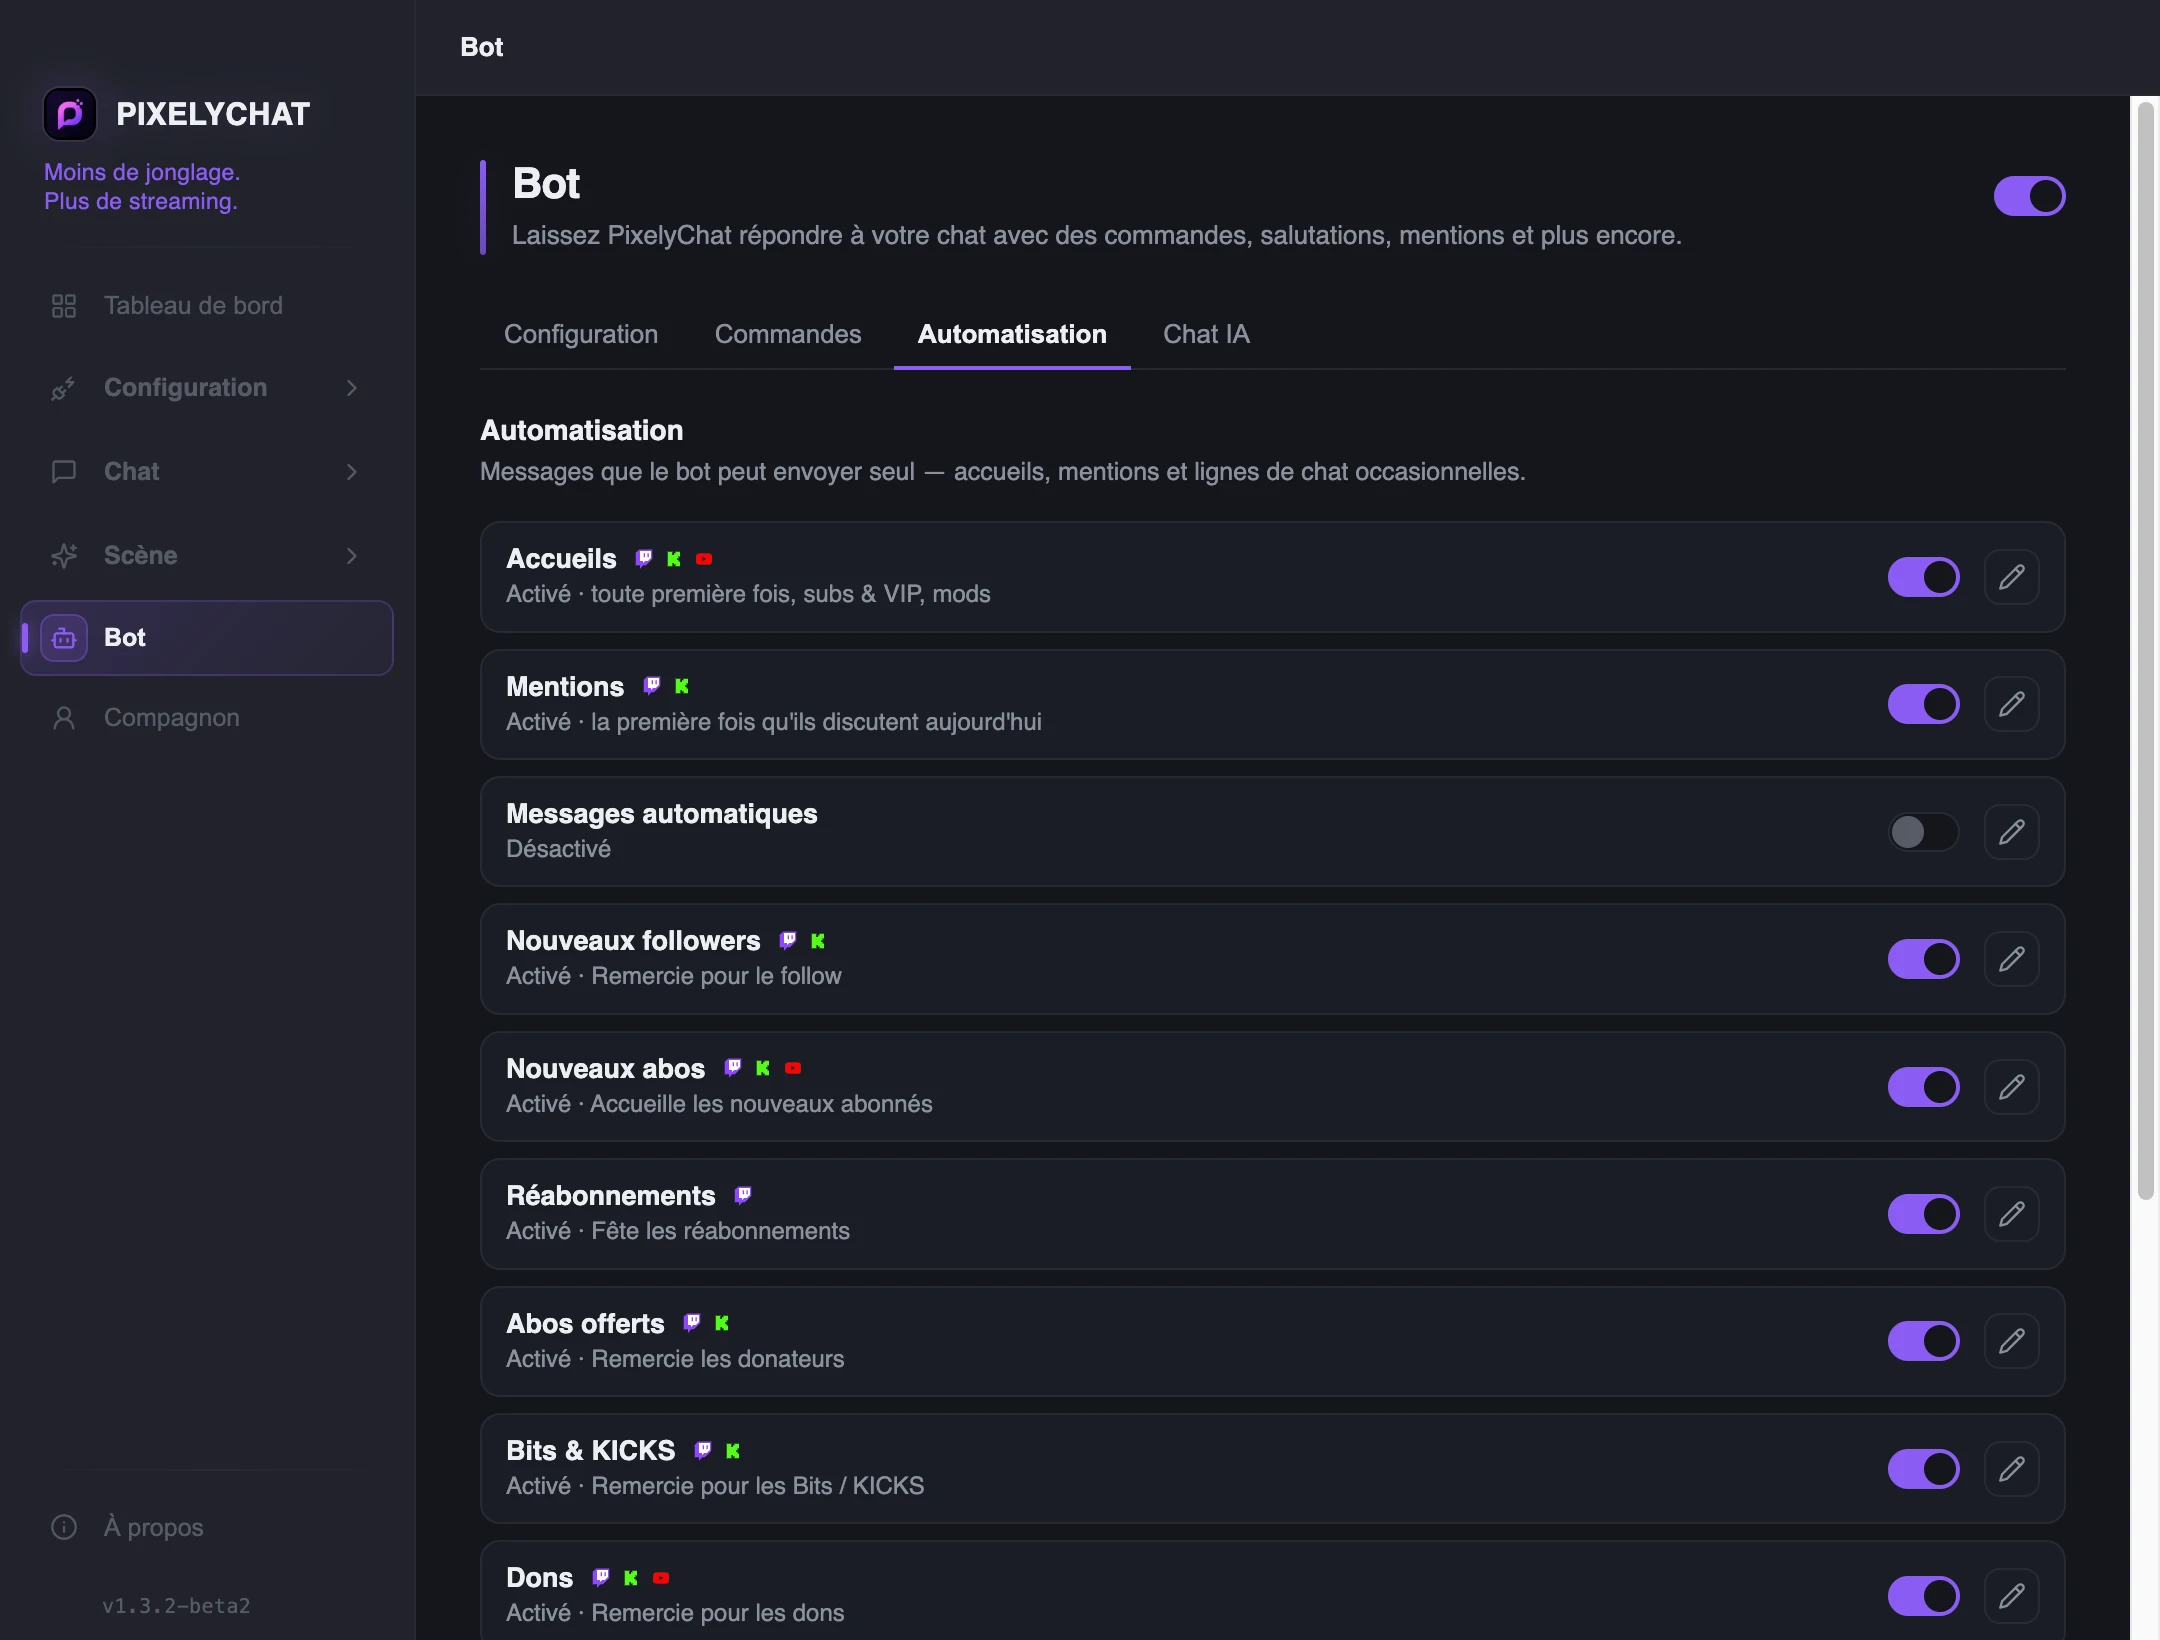Open the Chat sidebar section
2160x1640 pixels.
[207, 472]
